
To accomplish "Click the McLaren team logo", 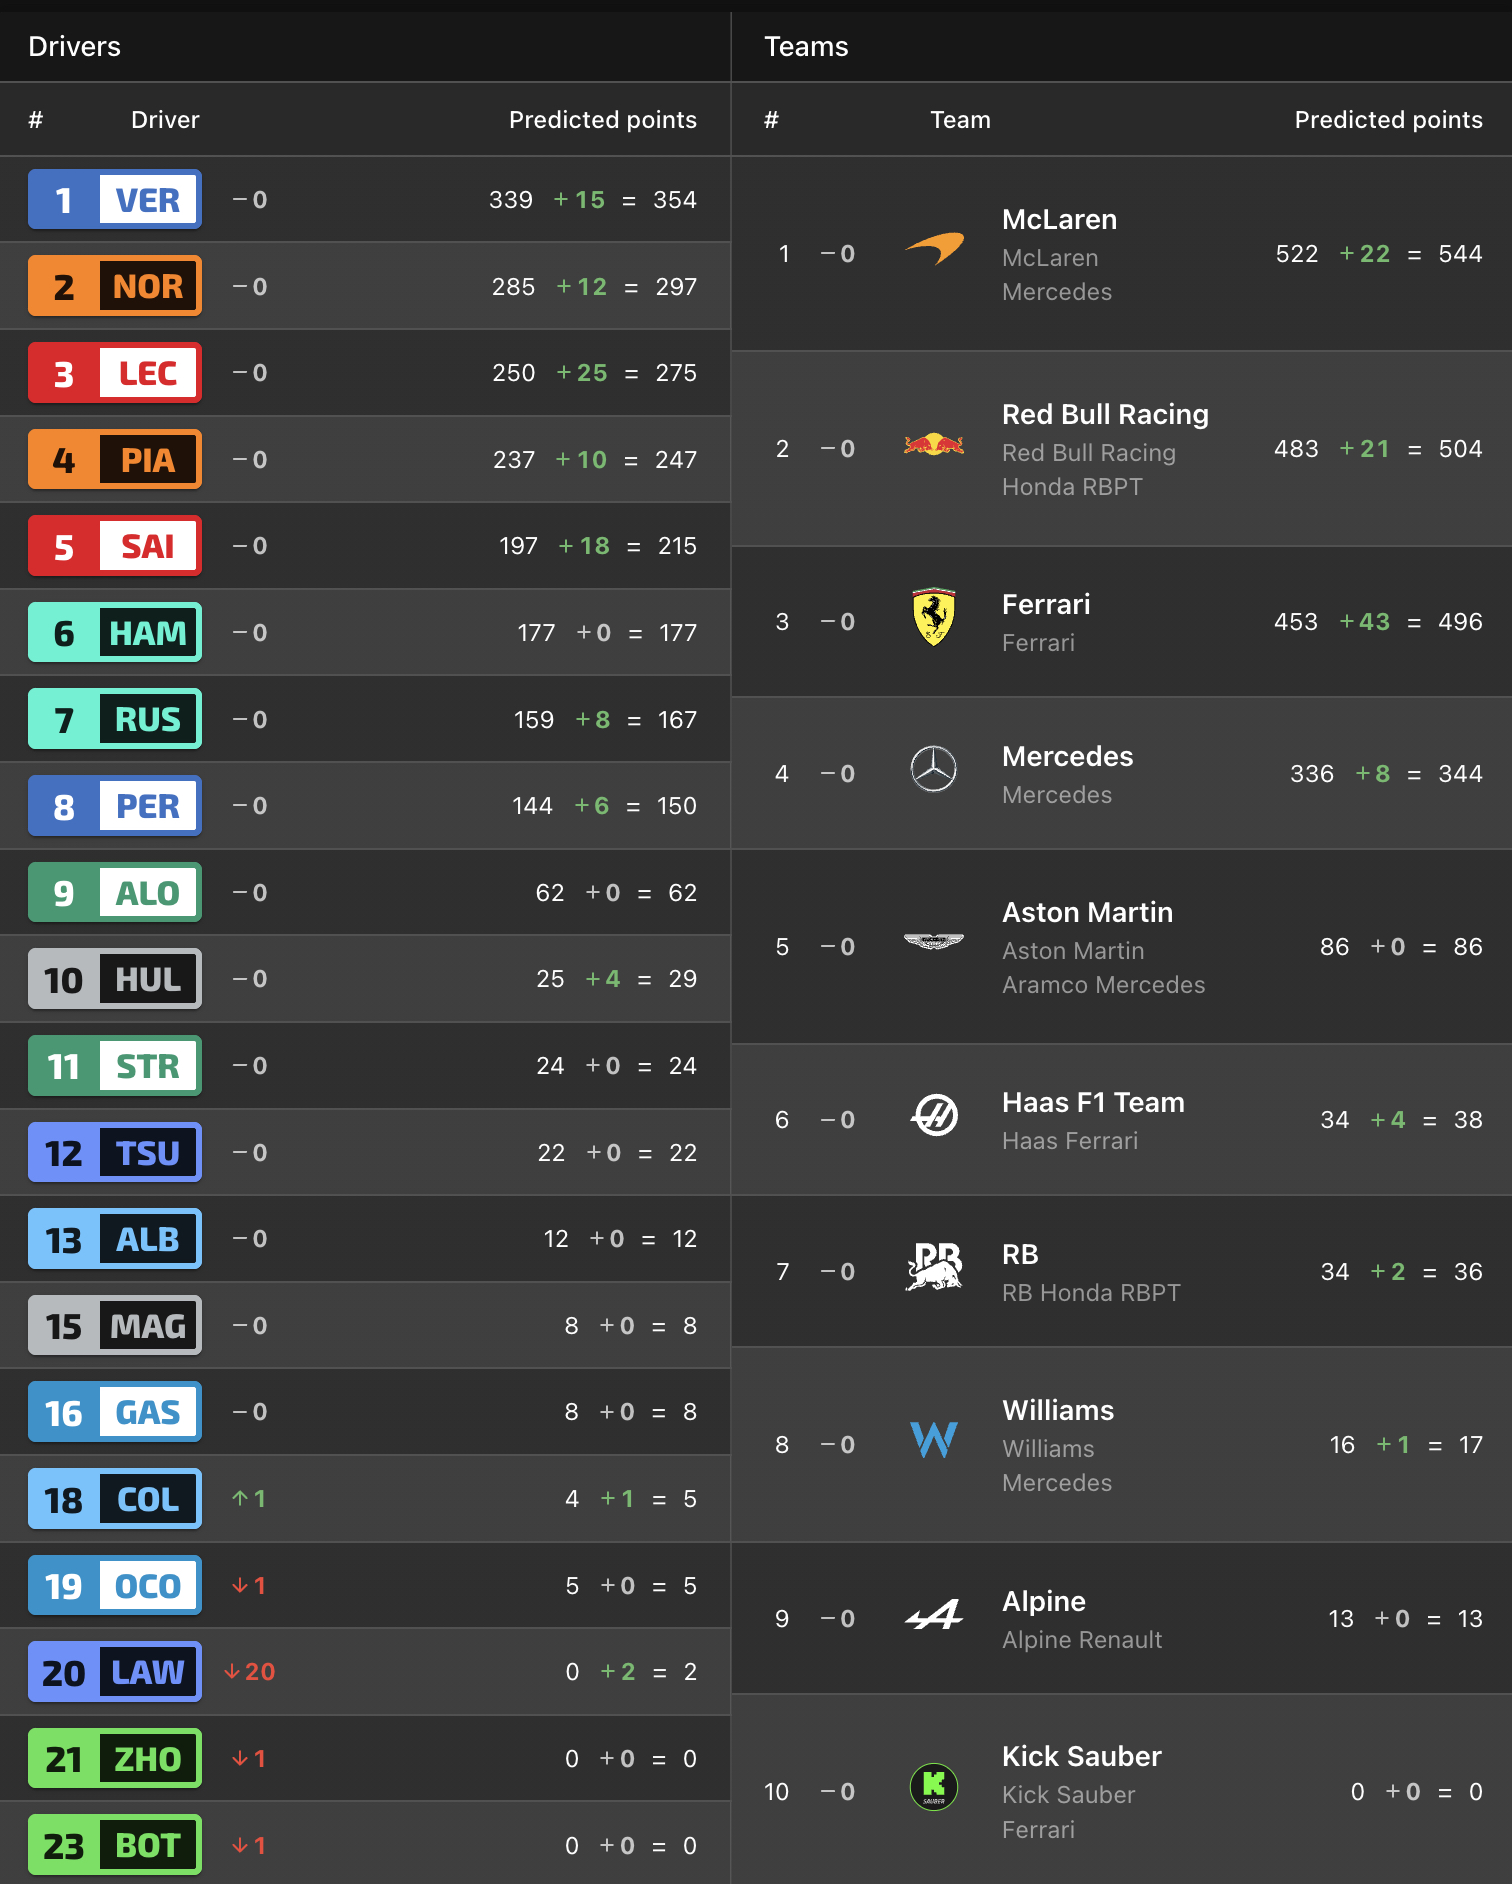I will [x=934, y=248].
